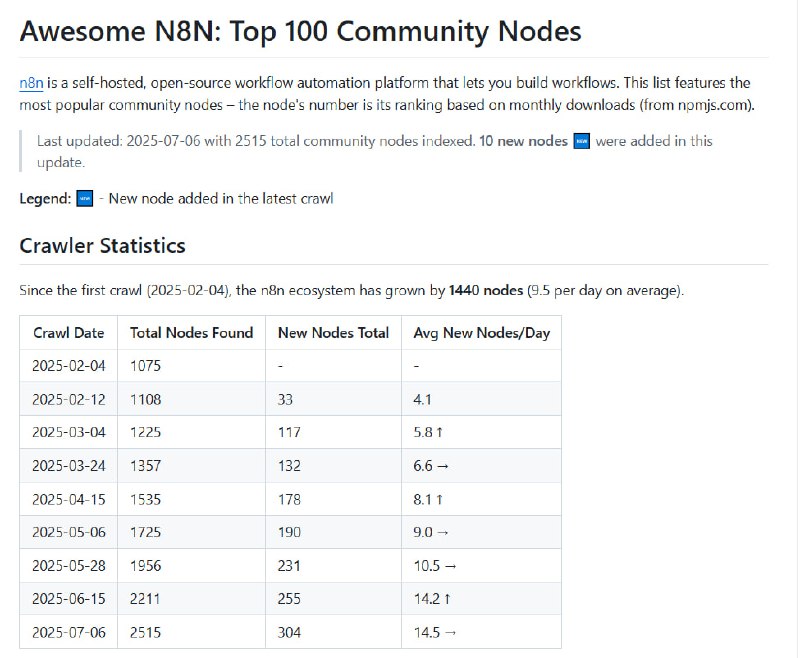Click the Crawler Statistics heading
The height and width of the screenshot is (658, 800).
pyautogui.click(x=102, y=245)
